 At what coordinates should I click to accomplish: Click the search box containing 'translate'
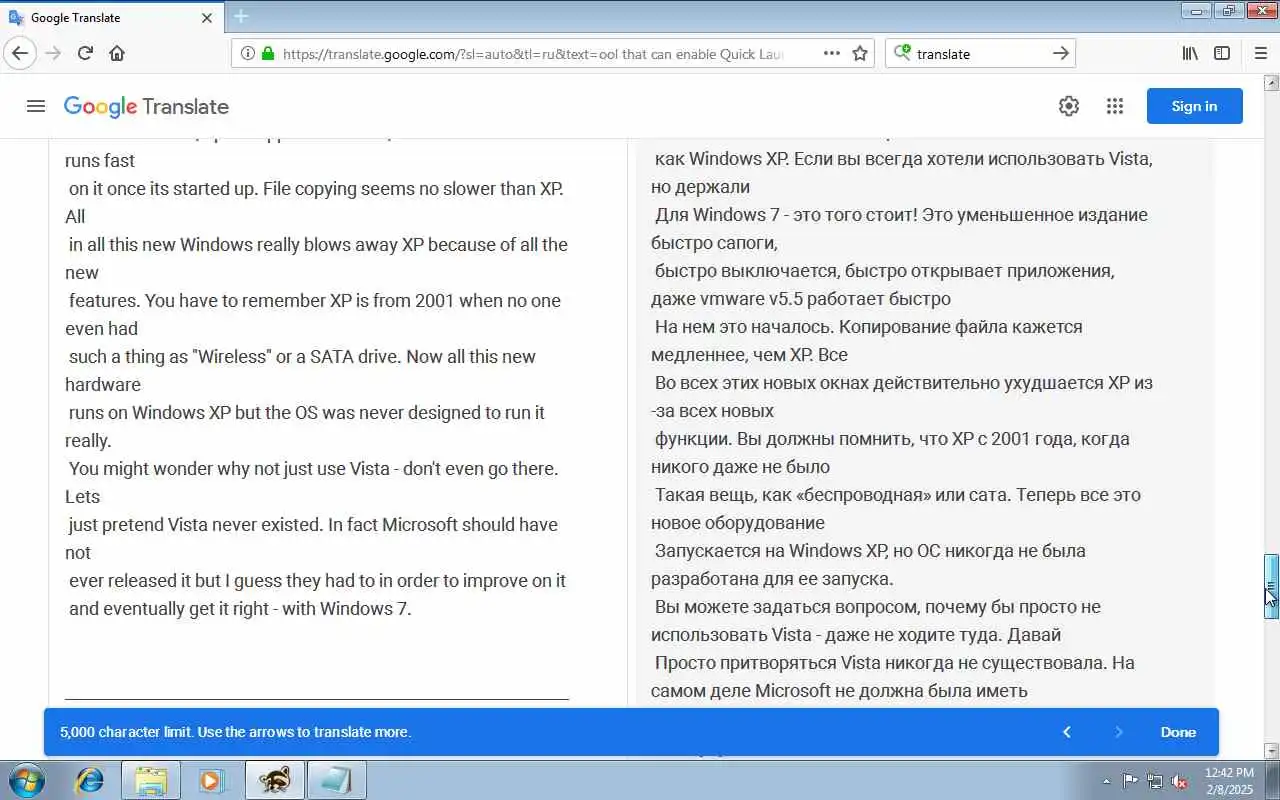click(980, 54)
